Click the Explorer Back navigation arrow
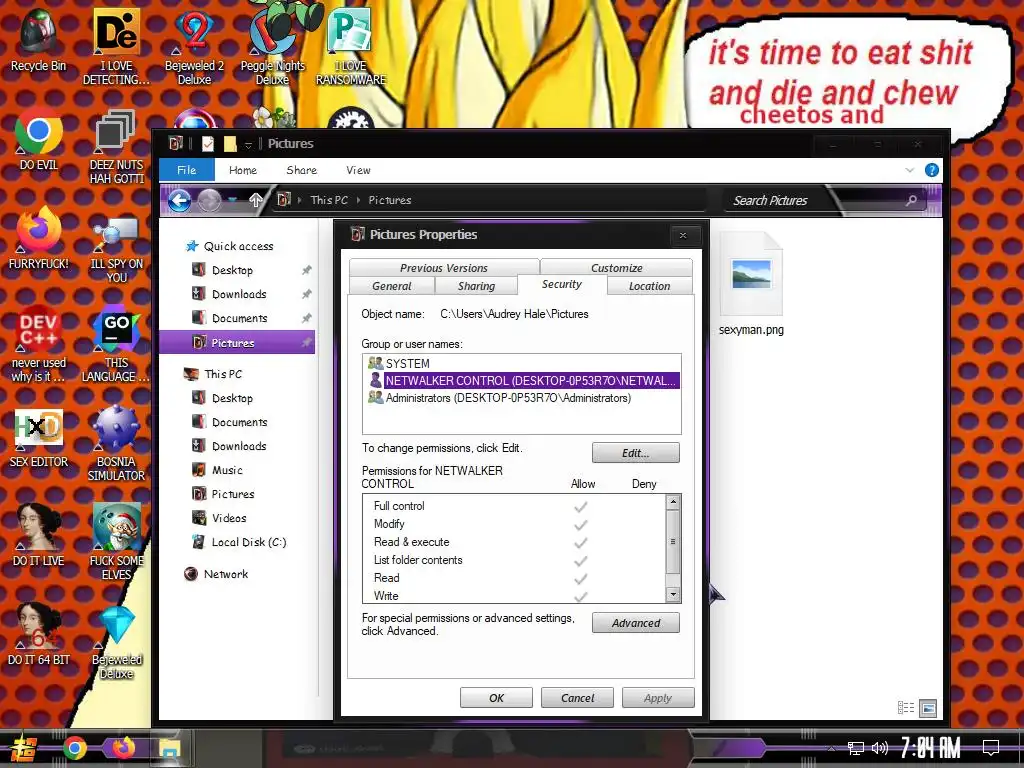The width and height of the screenshot is (1024, 768). (180, 200)
